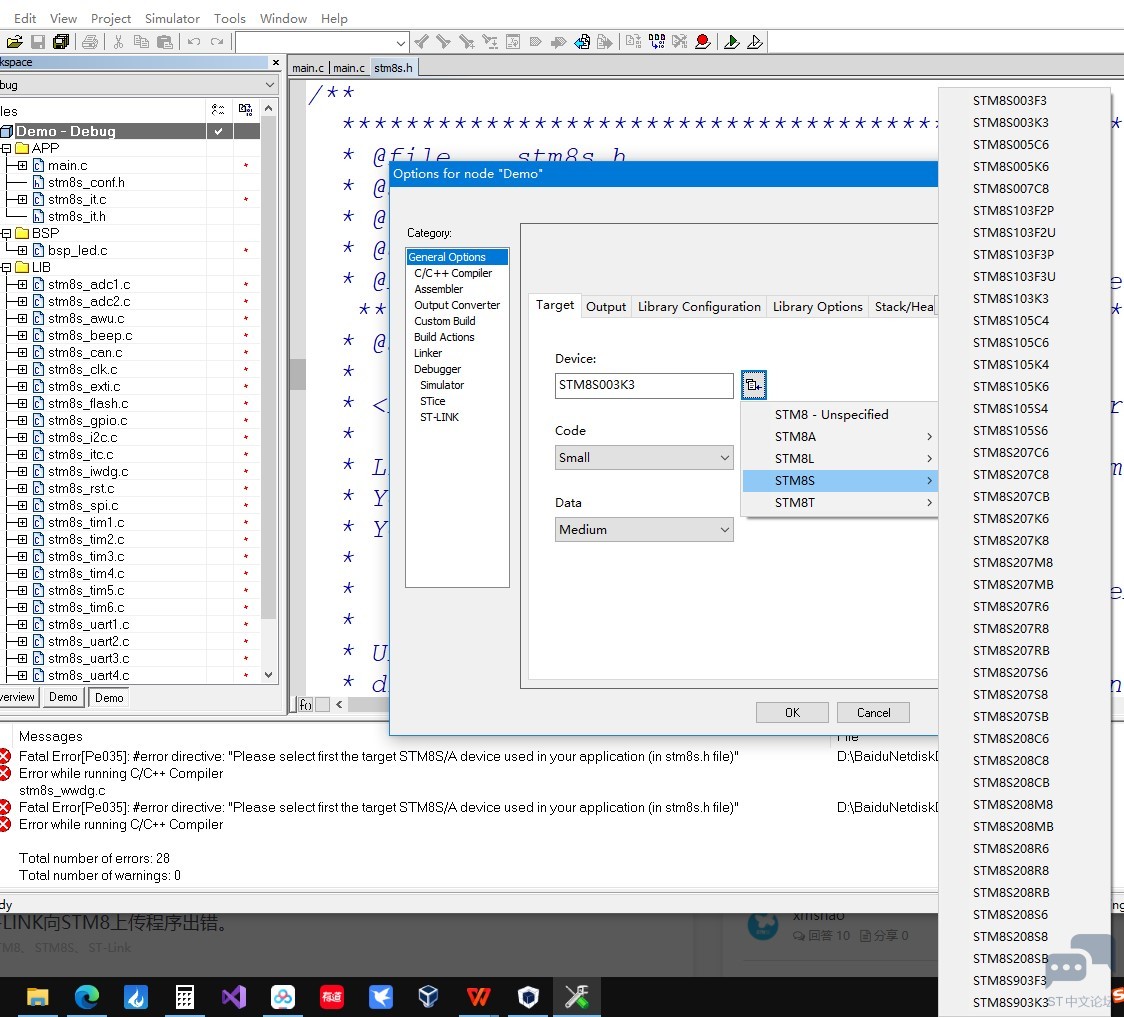Viewport: 1124px width, 1017px height.
Task: Click the Device input field
Action: coord(644,386)
